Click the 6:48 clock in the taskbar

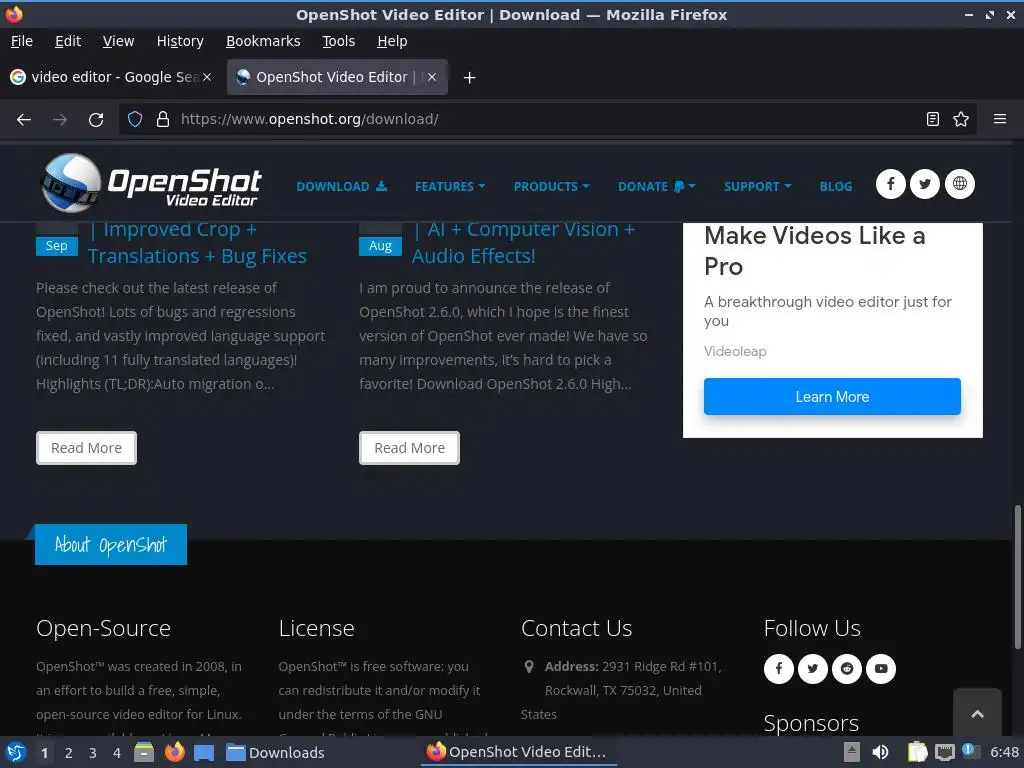pos(1004,752)
